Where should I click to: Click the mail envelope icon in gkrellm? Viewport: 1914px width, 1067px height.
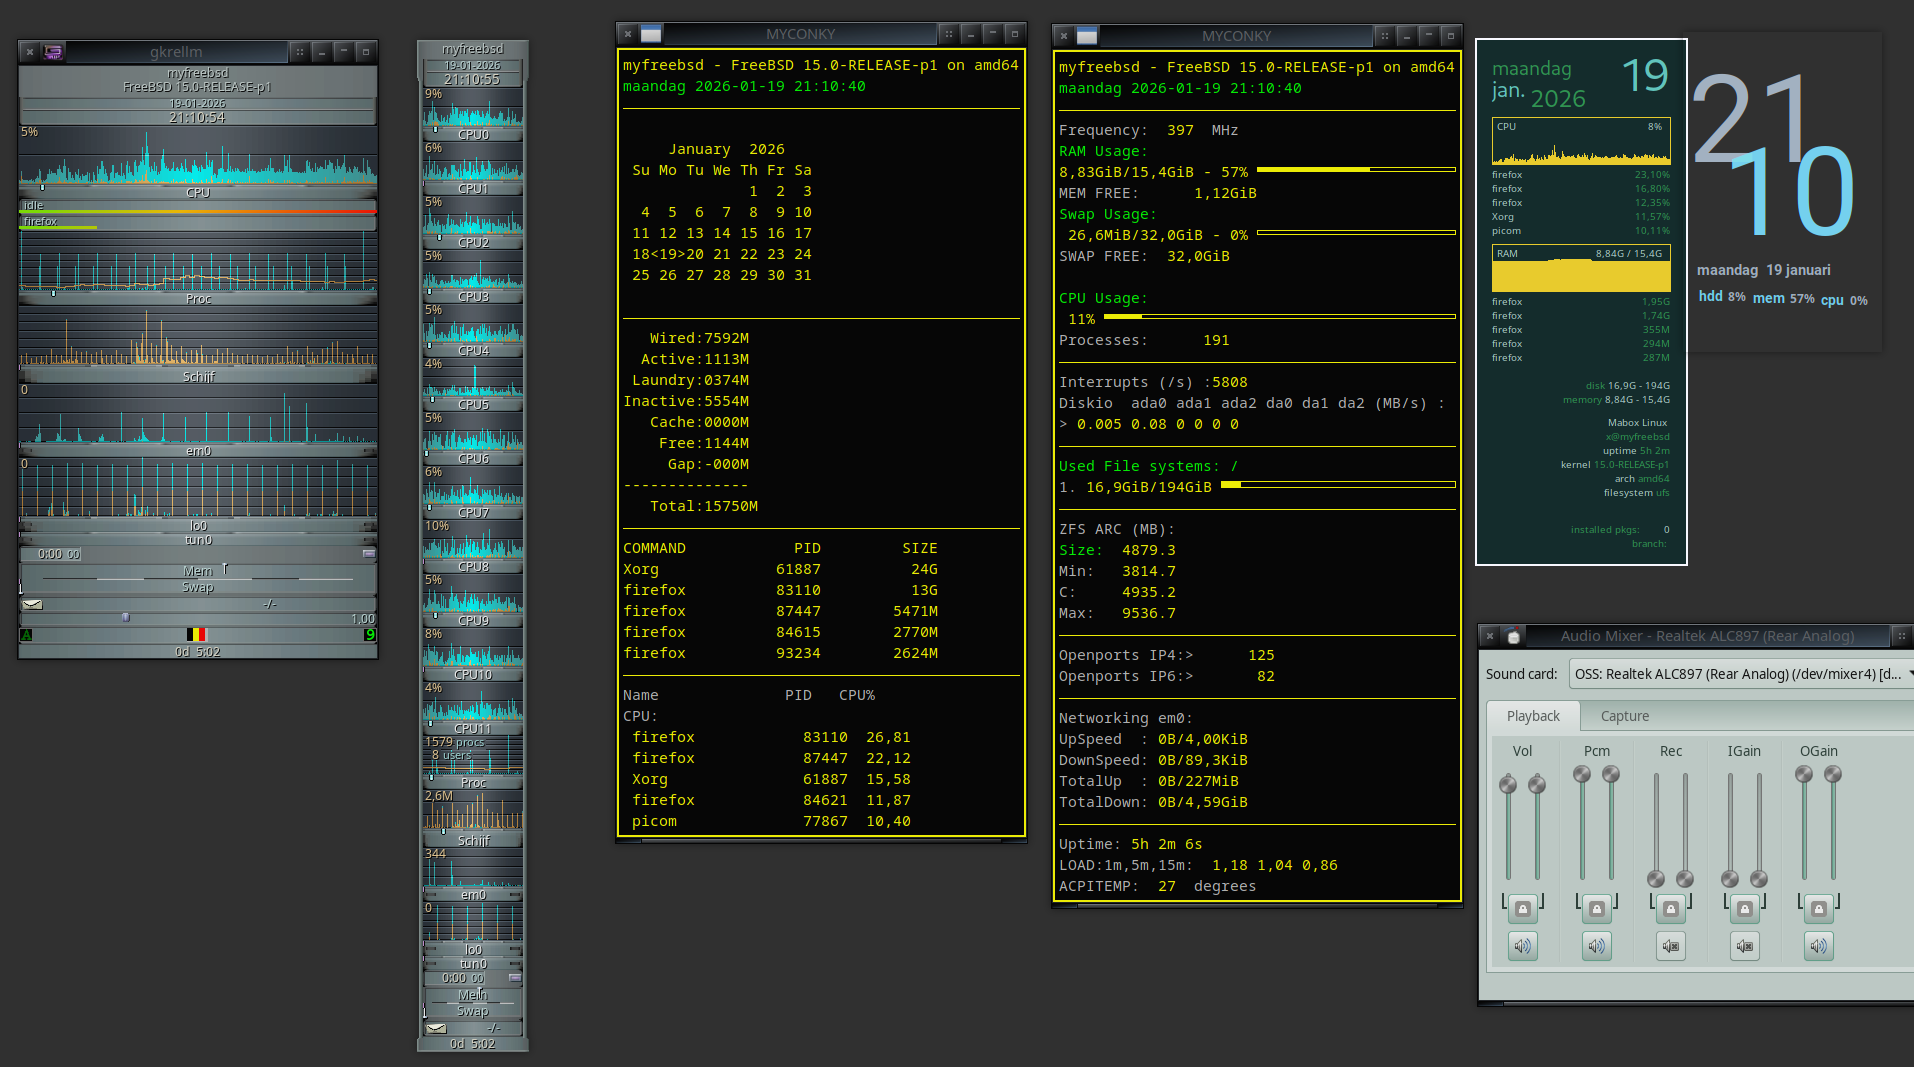point(33,604)
